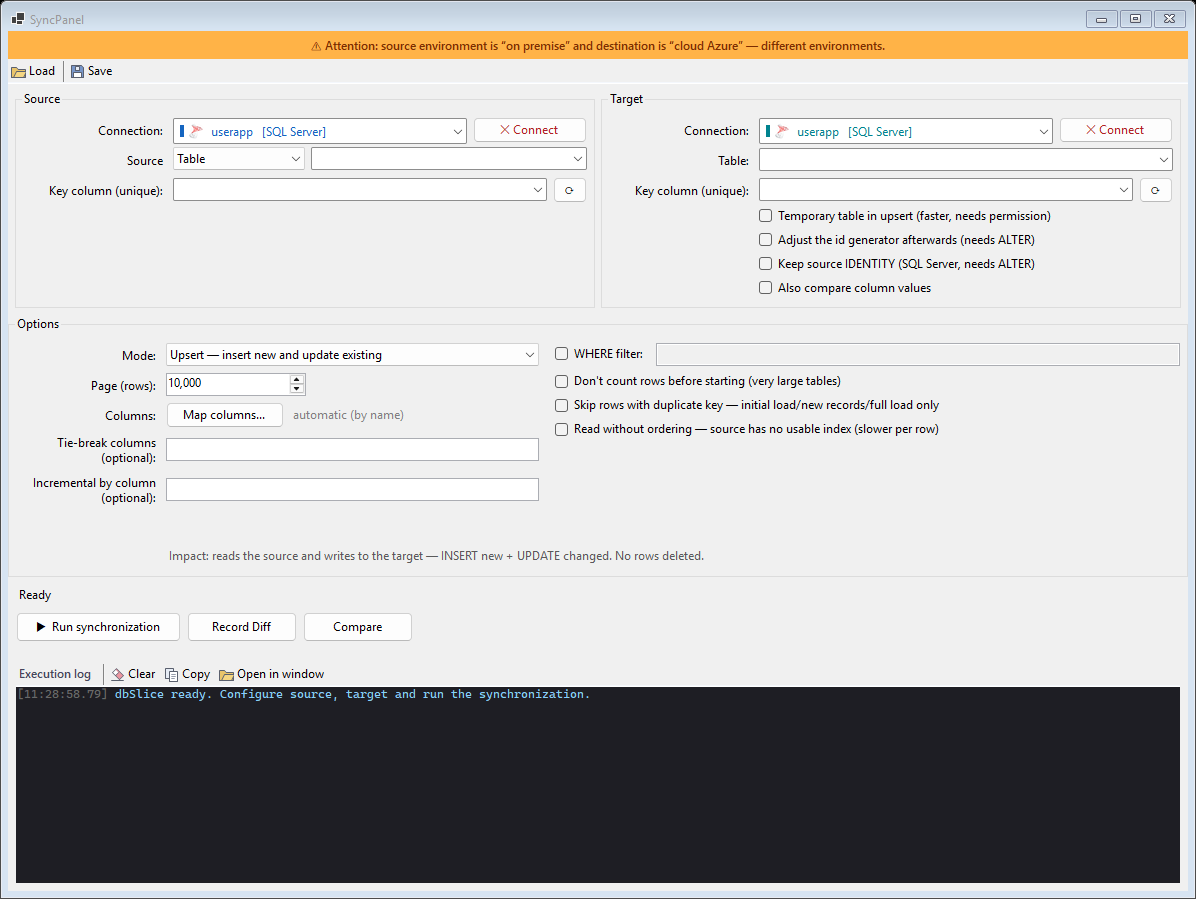Image resolution: width=1196 pixels, height=899 pixels.
Task: Minimize the SyncPanel window
Action: coord(1101,19)
